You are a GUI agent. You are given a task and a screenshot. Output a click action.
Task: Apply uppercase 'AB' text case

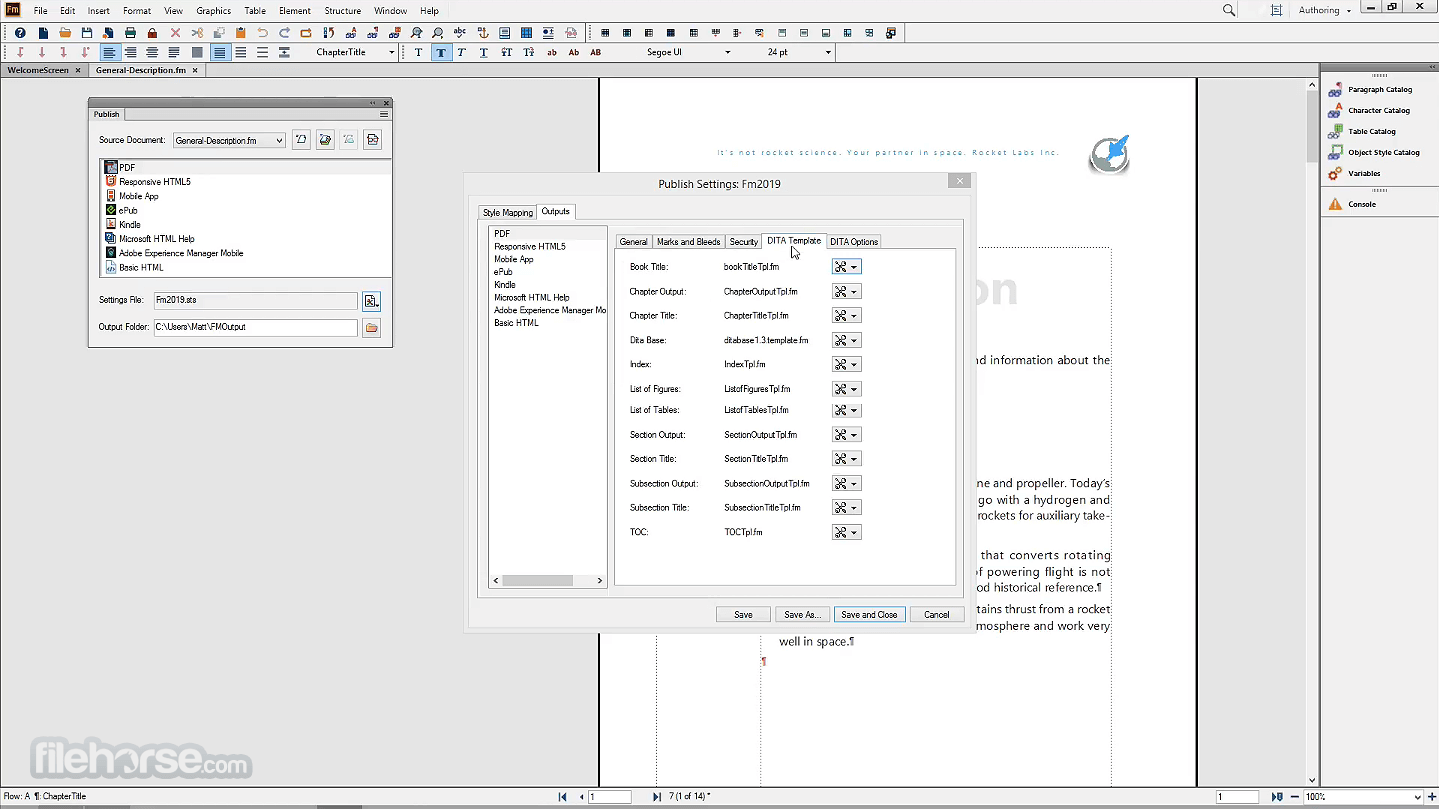(x=596, y=52)
